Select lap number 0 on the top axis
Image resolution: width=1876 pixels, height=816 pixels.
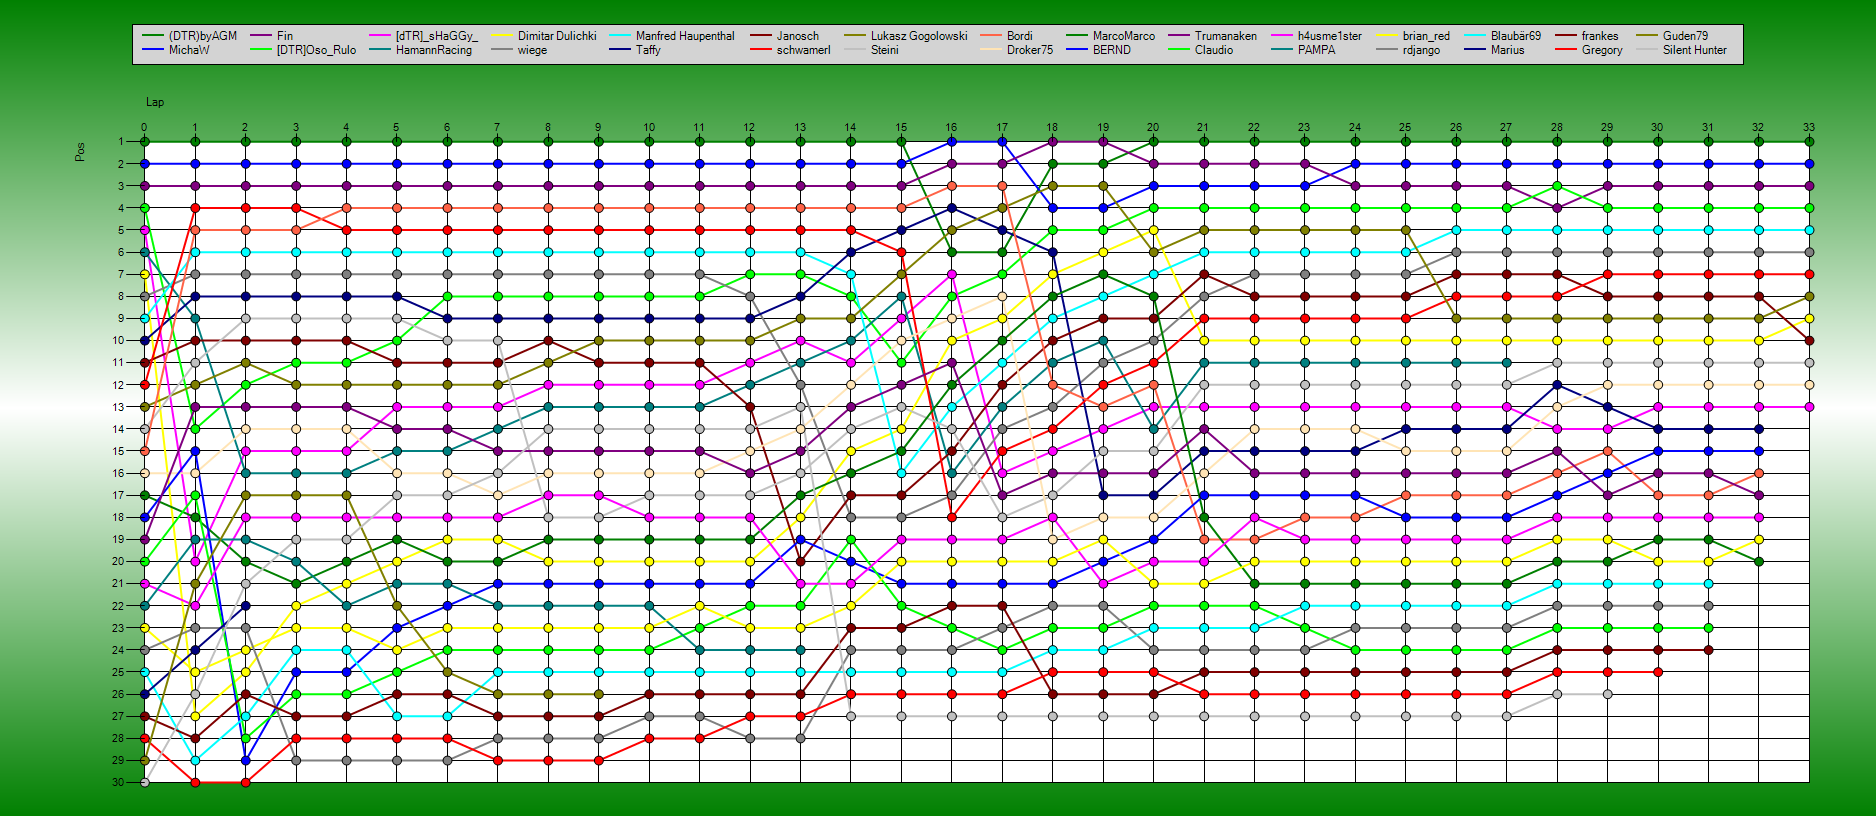tap(144, 127)
